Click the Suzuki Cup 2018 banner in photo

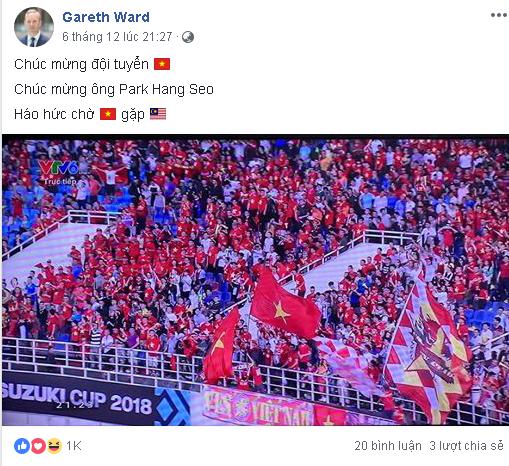[x=77, y=398]
